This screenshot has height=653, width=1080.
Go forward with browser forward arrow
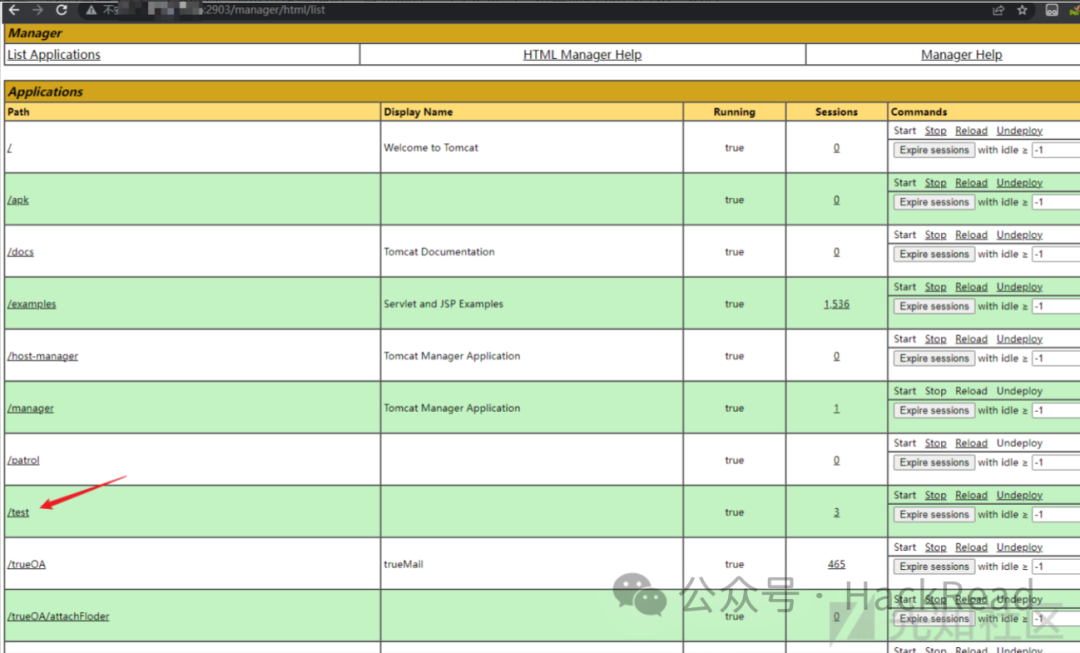[38, 10]
